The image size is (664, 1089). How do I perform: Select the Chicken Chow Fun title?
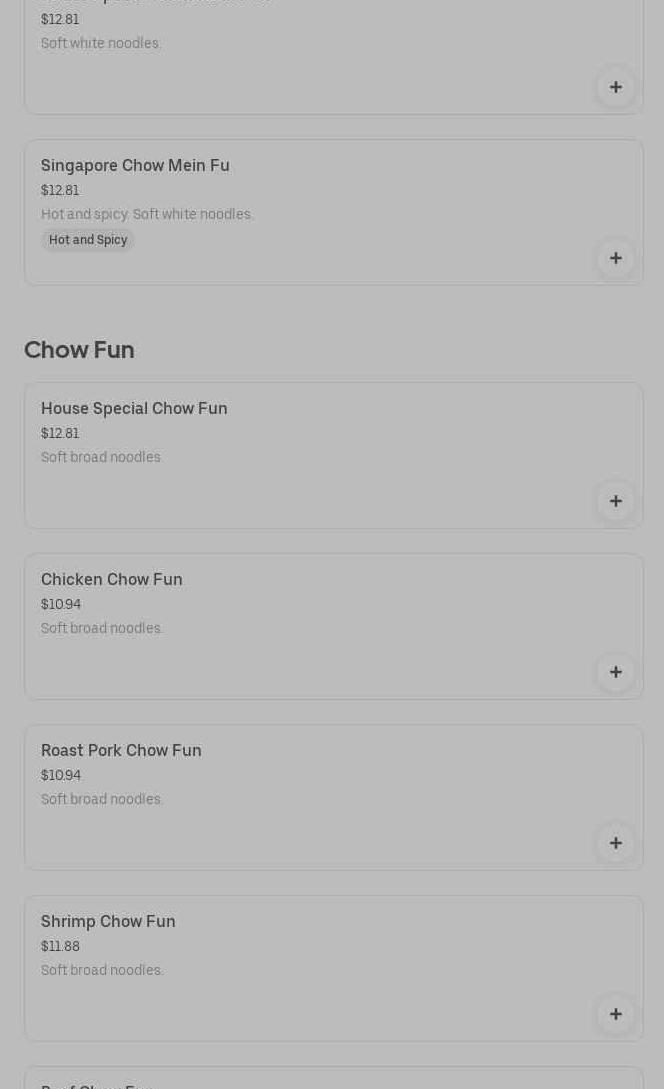pyautogui.click(x=112, y=580)
